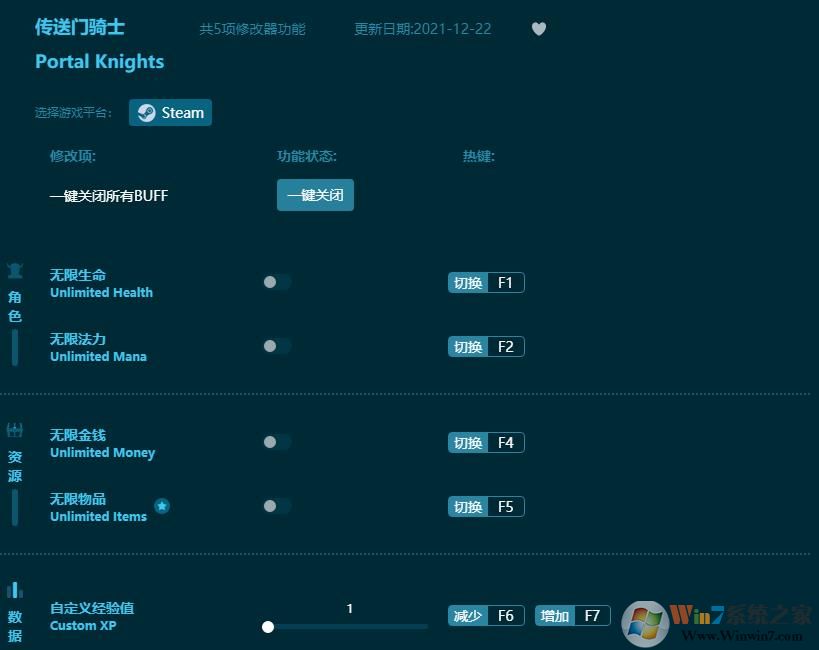Click the 一键关闭 close-all-buffs button
Image resolution: width=819 pixels, height=650 pixels.
(315, 195)
